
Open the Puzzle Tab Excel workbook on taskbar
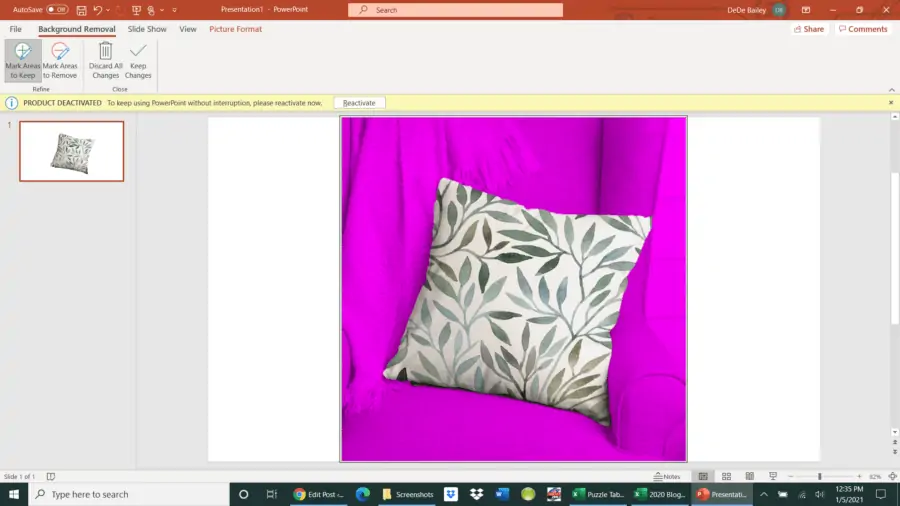[x=598, y=494]
